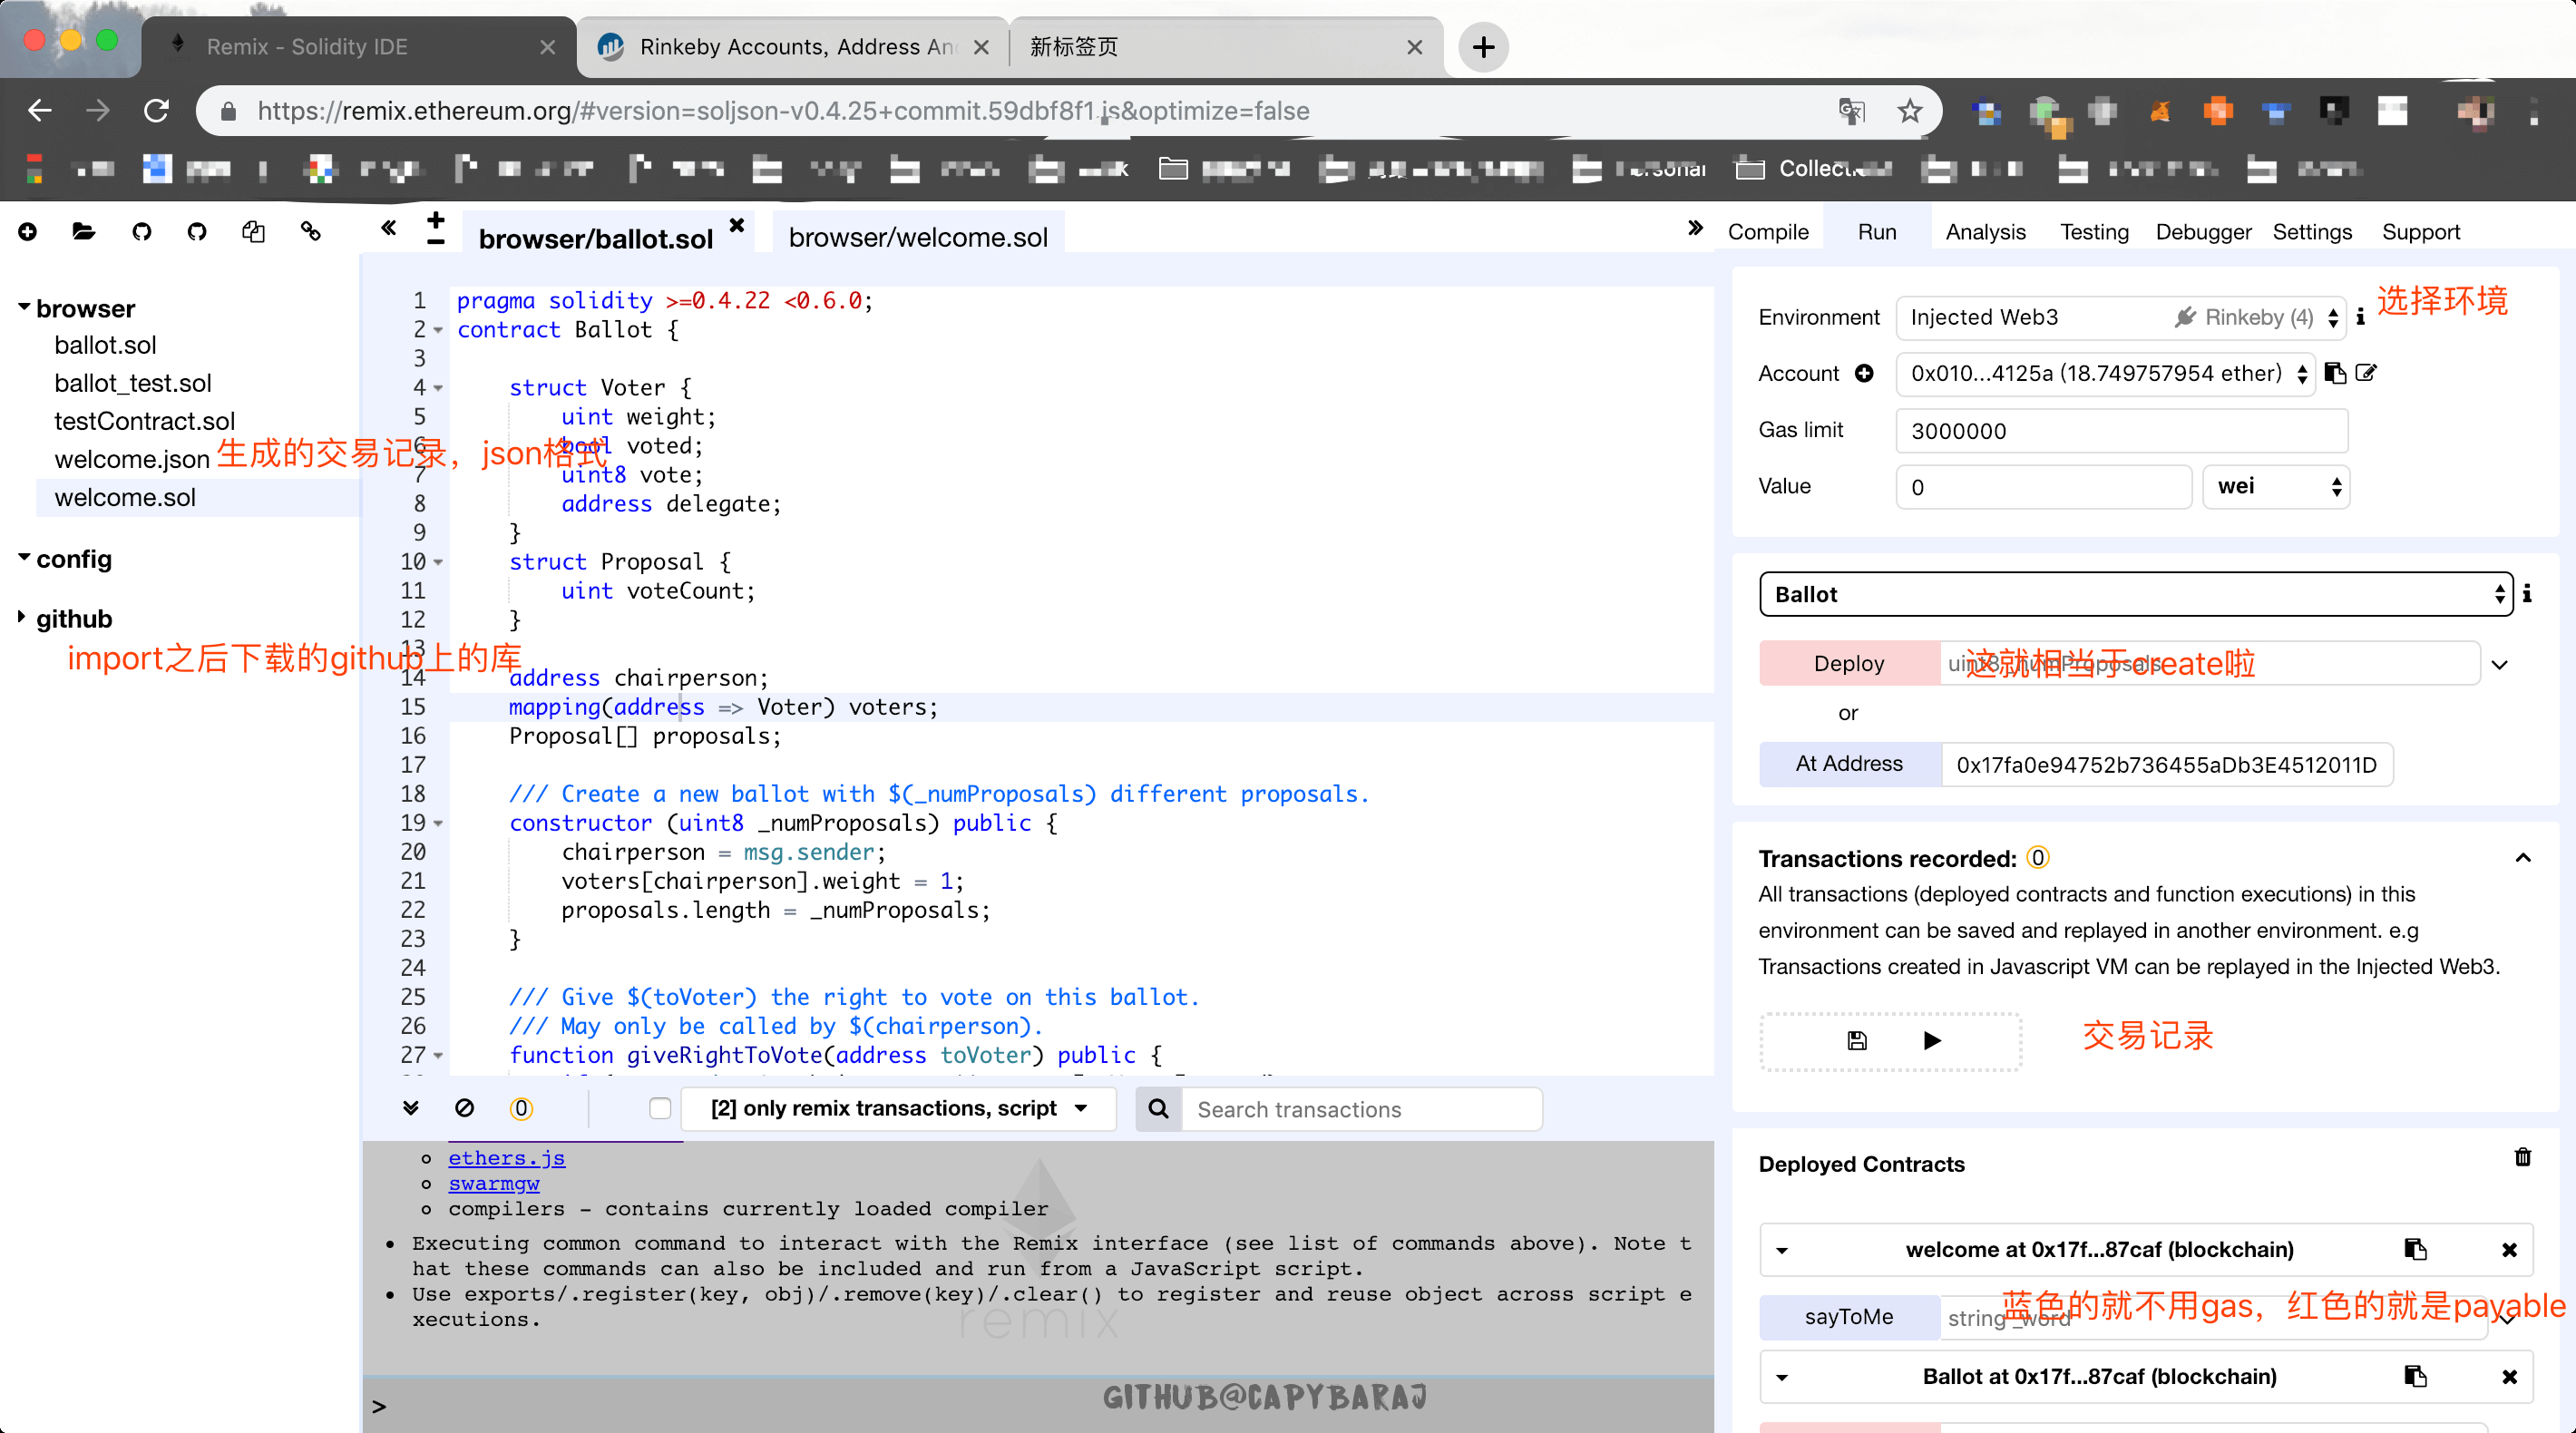Click the copy all files icon
The height and width of the screenshot is (1433, 2576).
tap(253, 232)
